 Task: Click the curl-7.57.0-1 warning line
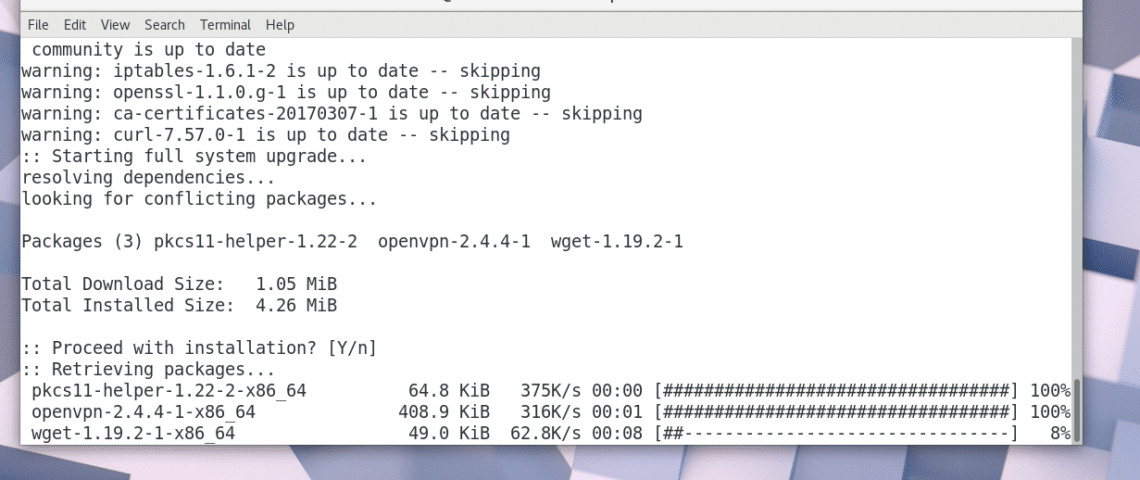[265, 135]
